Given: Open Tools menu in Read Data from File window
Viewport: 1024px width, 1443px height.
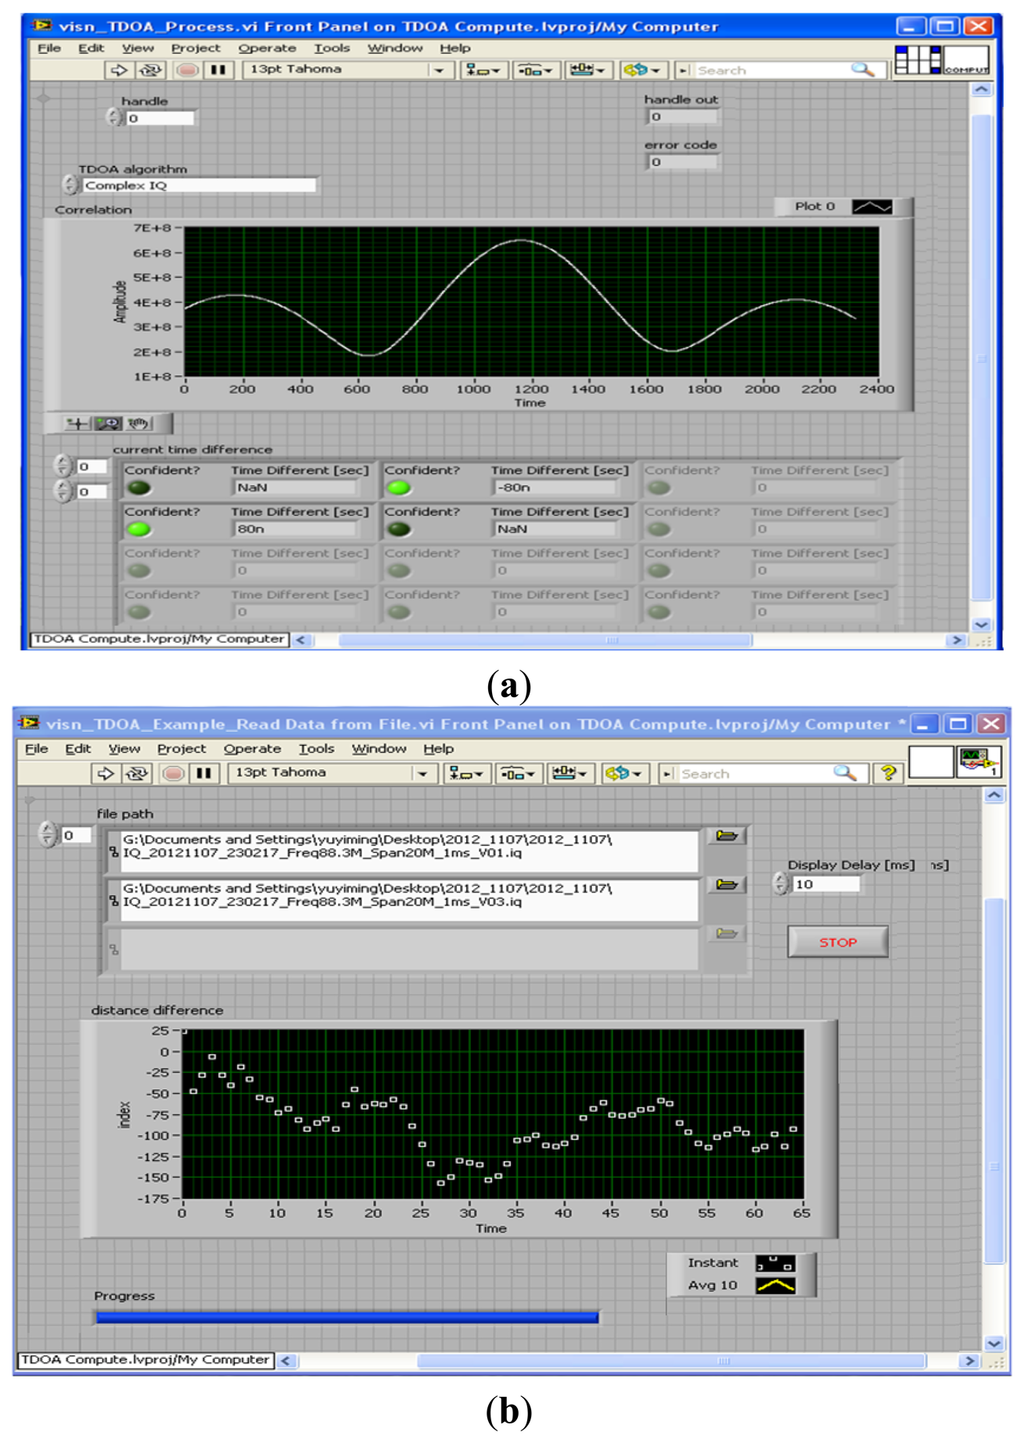Looking at the screenshot, I should 316,749.
